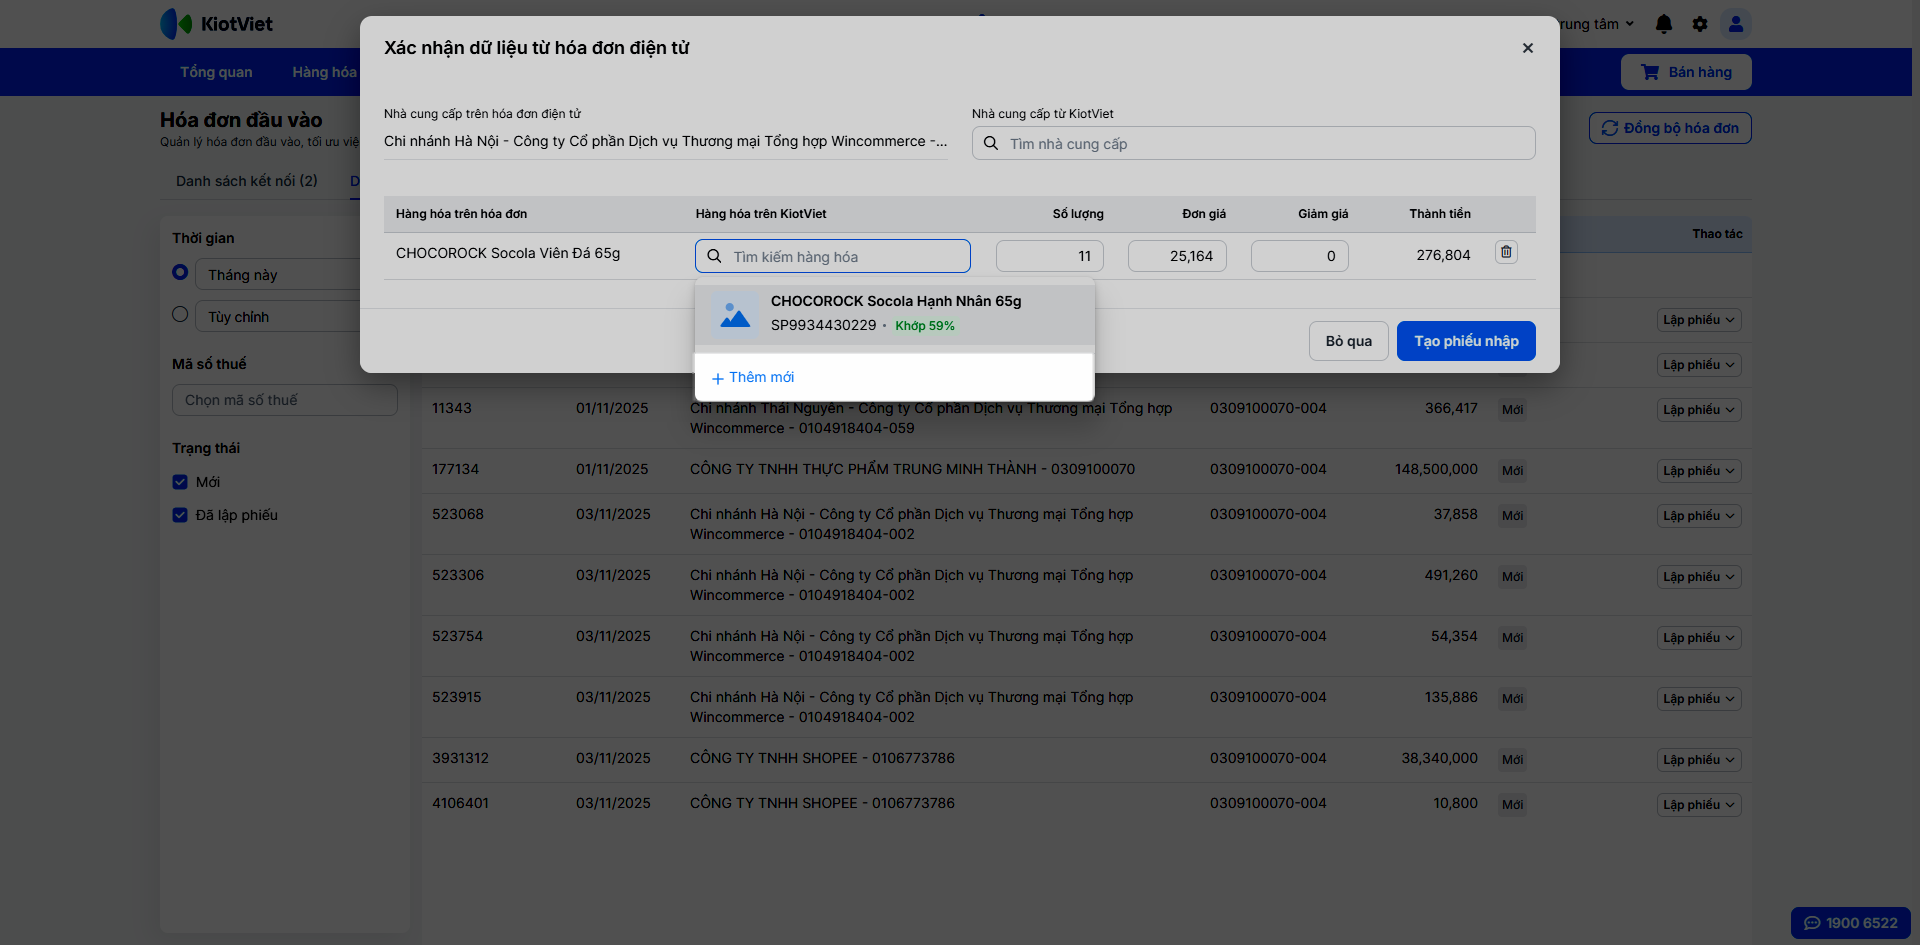Click invoice number 3931312

tap(461, 758)
